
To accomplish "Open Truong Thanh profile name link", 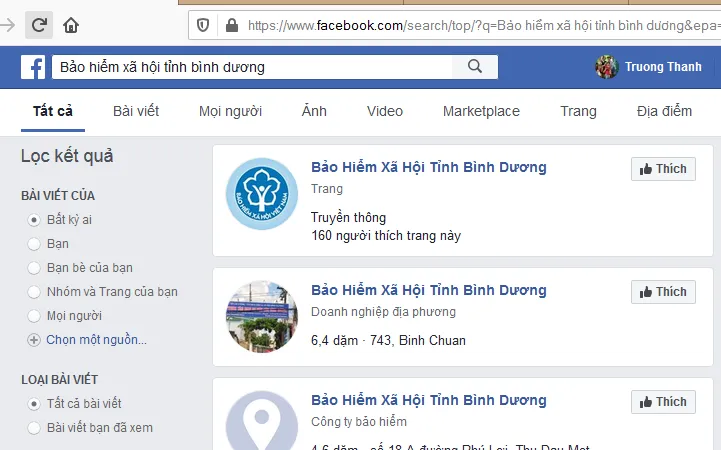I will click(663, 67).
